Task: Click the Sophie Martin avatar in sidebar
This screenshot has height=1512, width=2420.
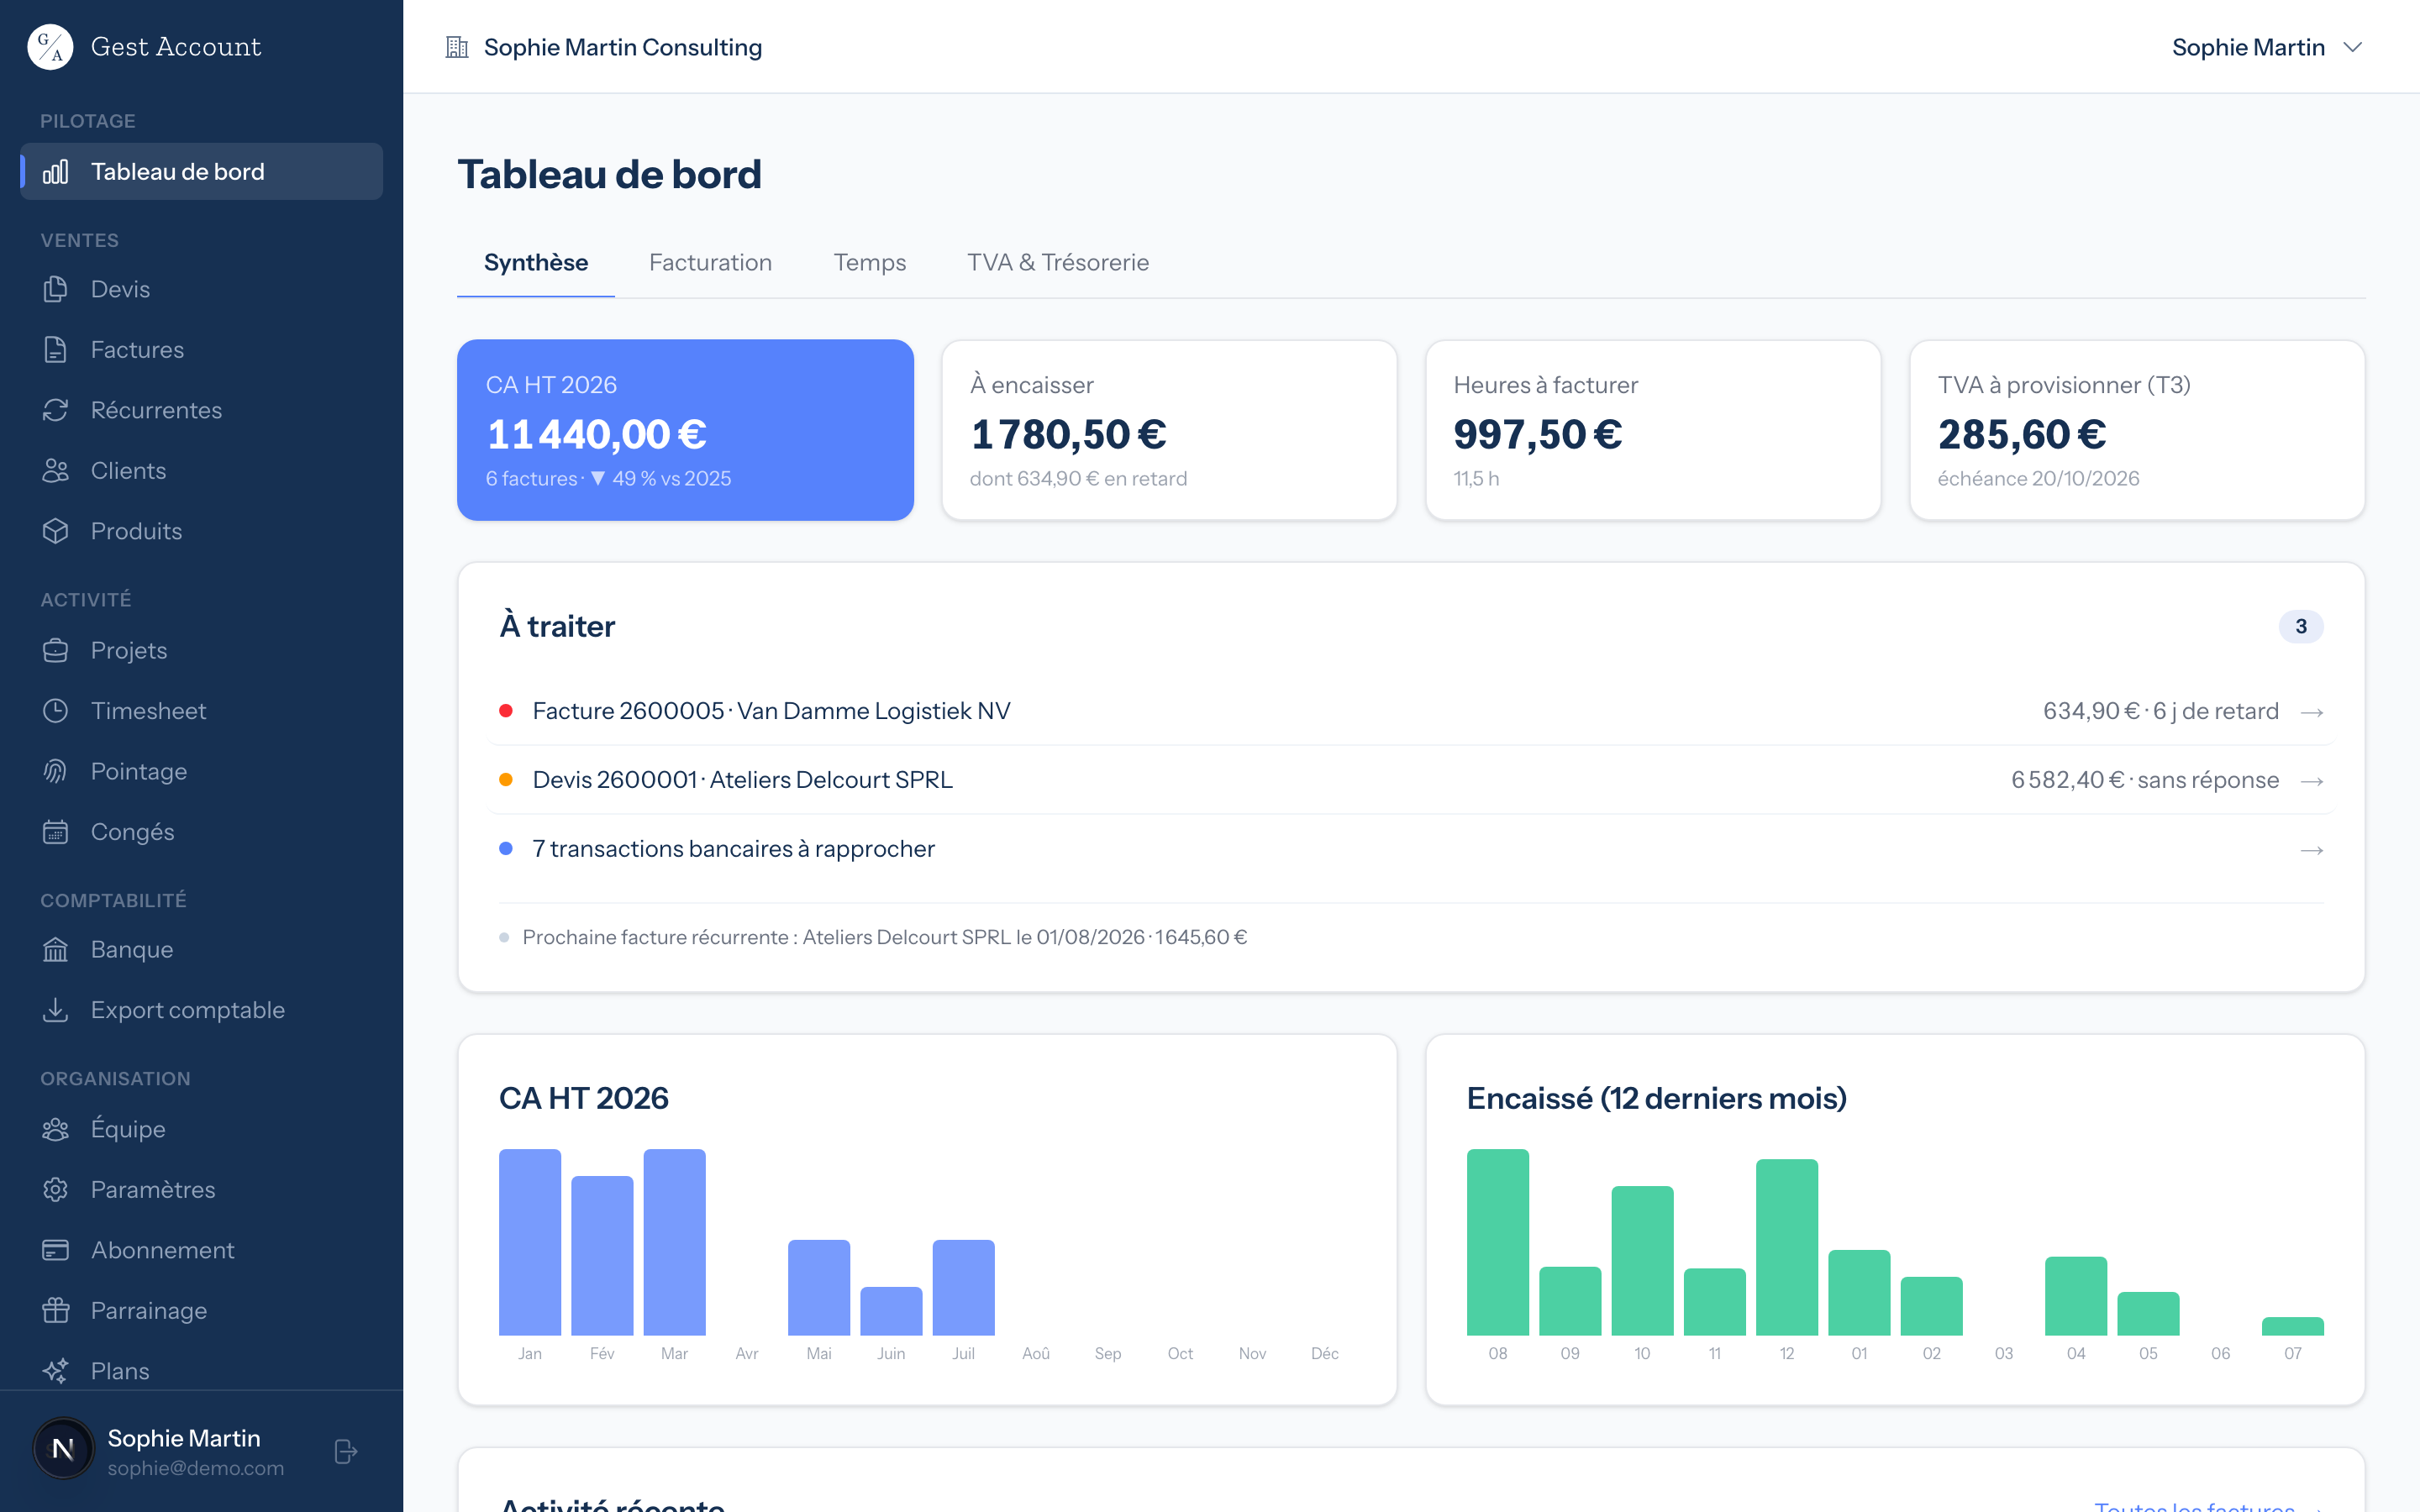Action: (x=63, y=1448)
